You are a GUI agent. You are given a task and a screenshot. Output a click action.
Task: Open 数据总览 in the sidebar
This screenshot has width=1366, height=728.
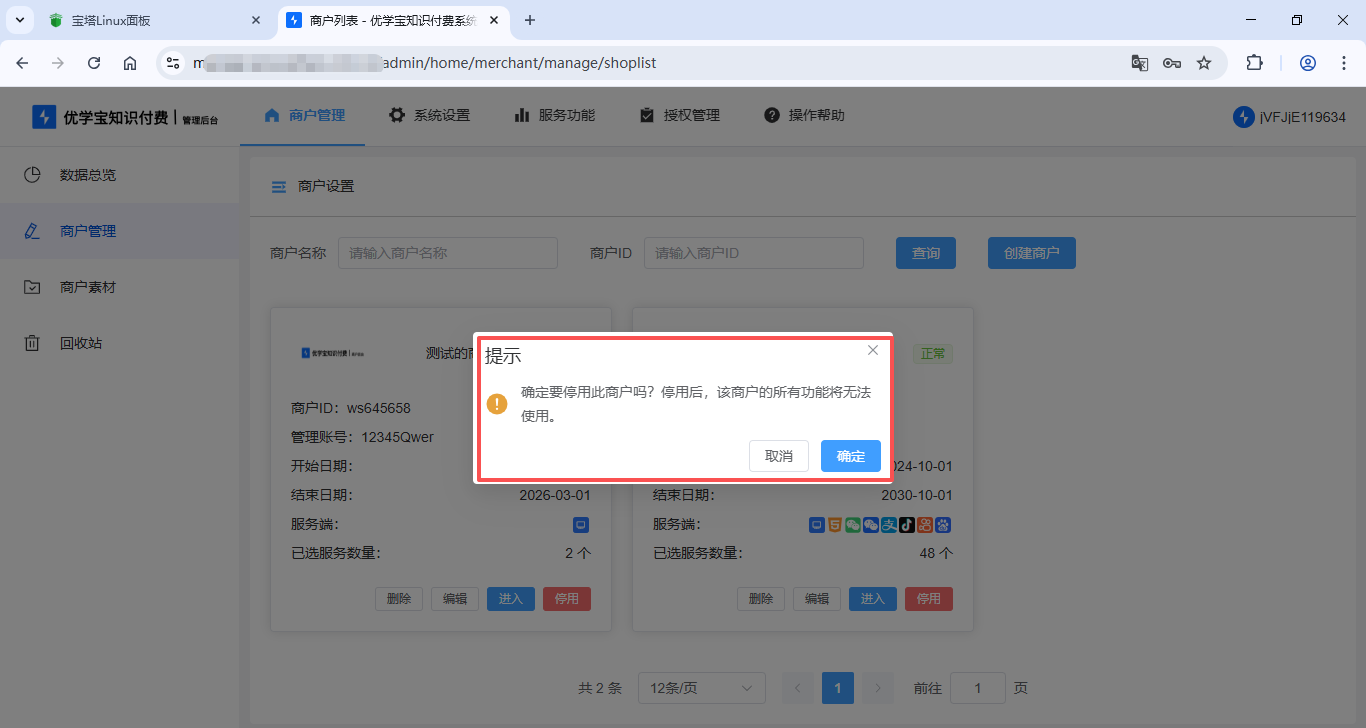point(88,175)
